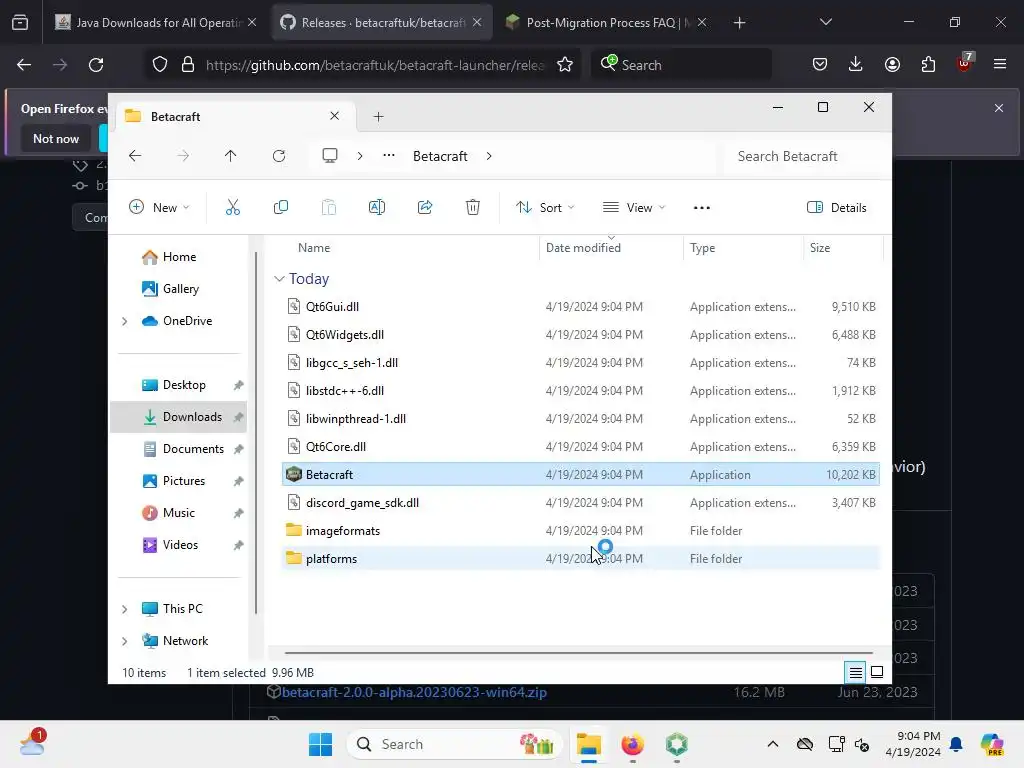Viewport: 1024px width, 768px height.
Task: Select Qt6Gui.dll file
Action: pos(581,306)
